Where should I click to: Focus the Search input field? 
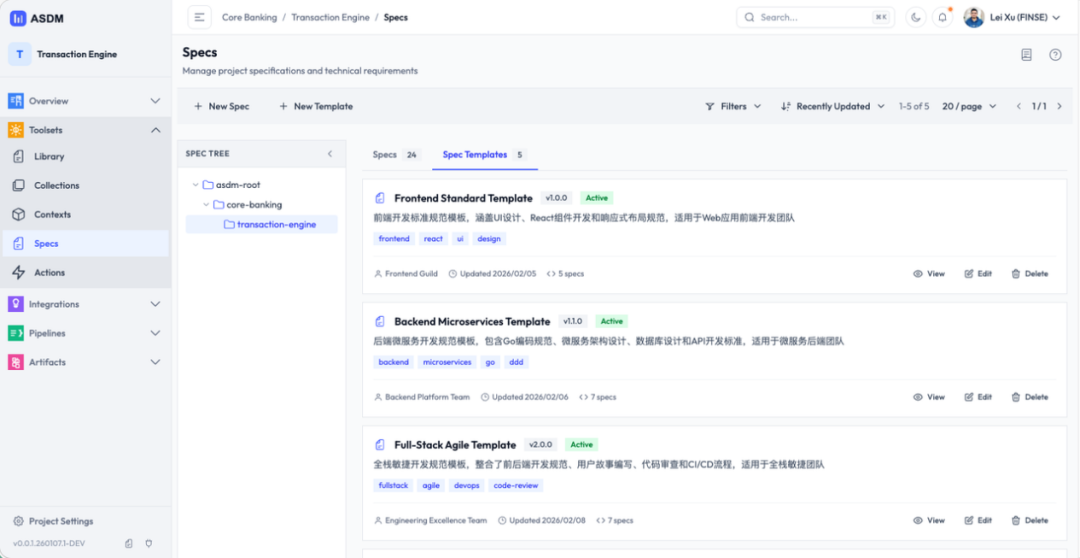816,17
